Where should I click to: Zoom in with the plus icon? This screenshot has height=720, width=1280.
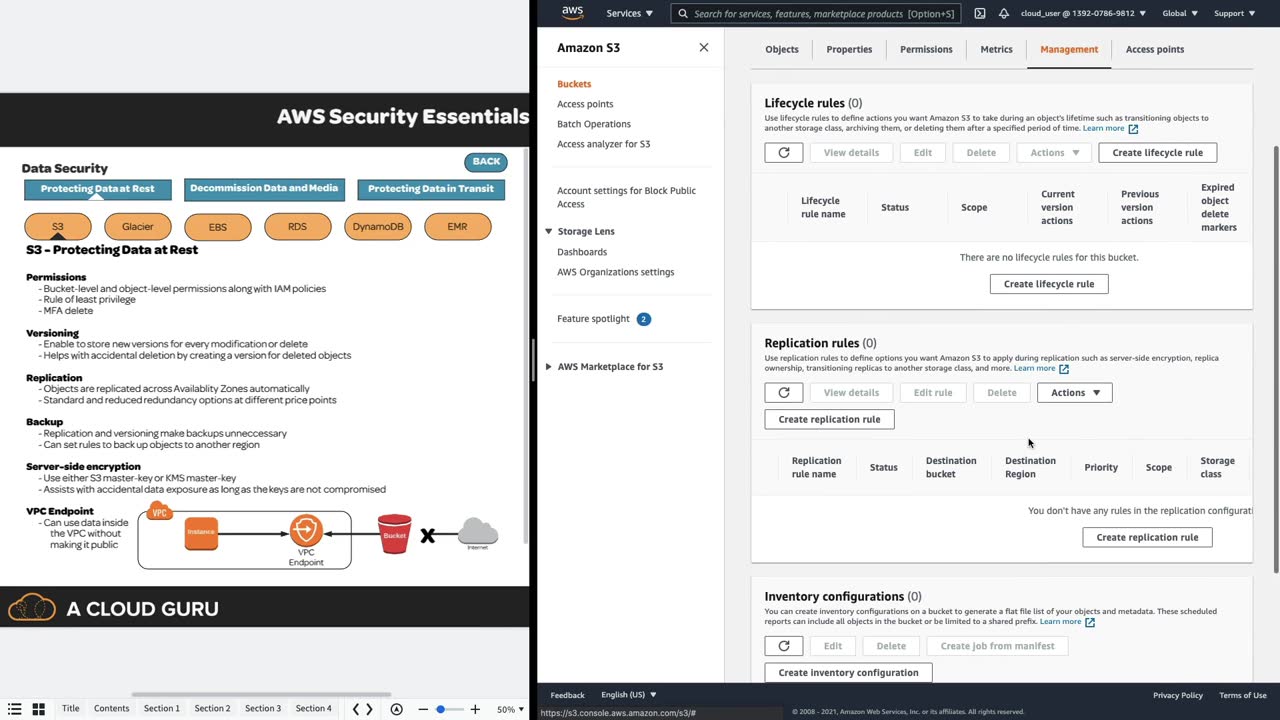point(475,709)
